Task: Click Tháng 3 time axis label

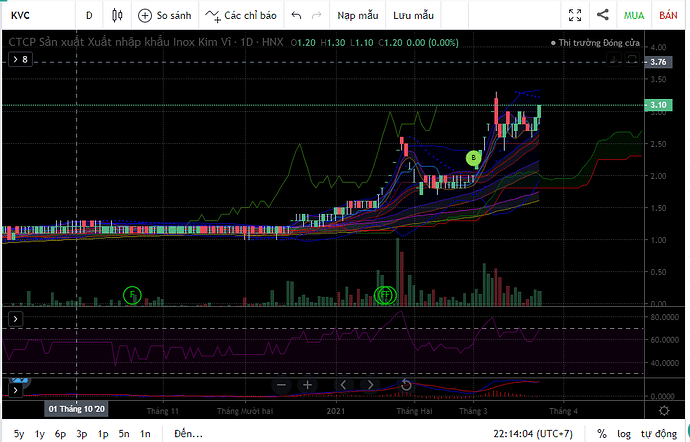Action: (x=473, y=411)
